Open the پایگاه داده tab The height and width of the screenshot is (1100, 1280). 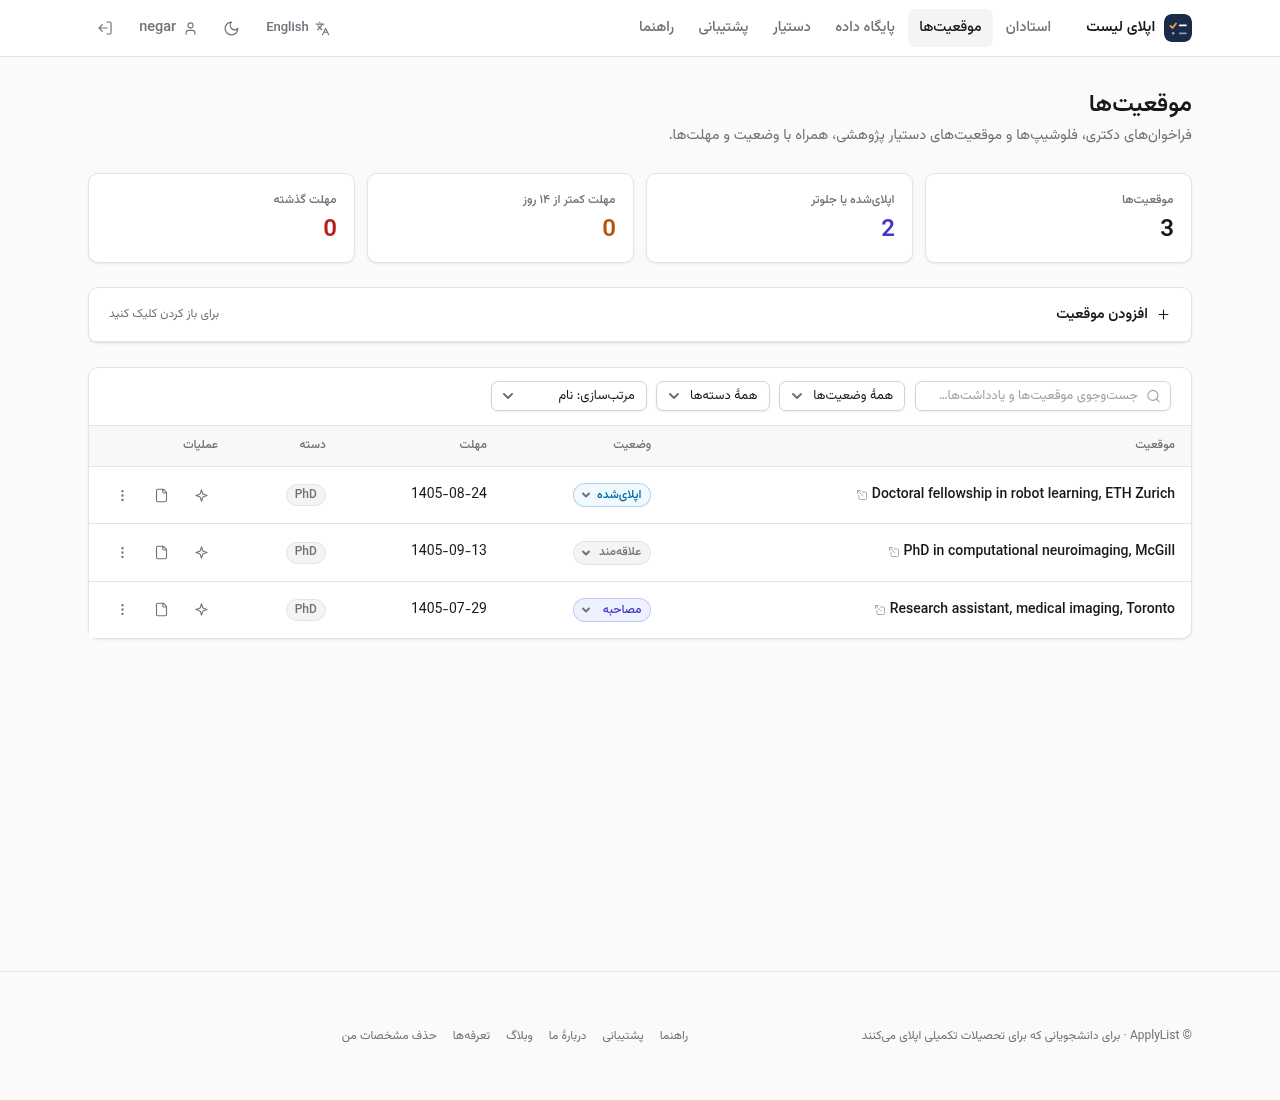click(x=865, y=27)
